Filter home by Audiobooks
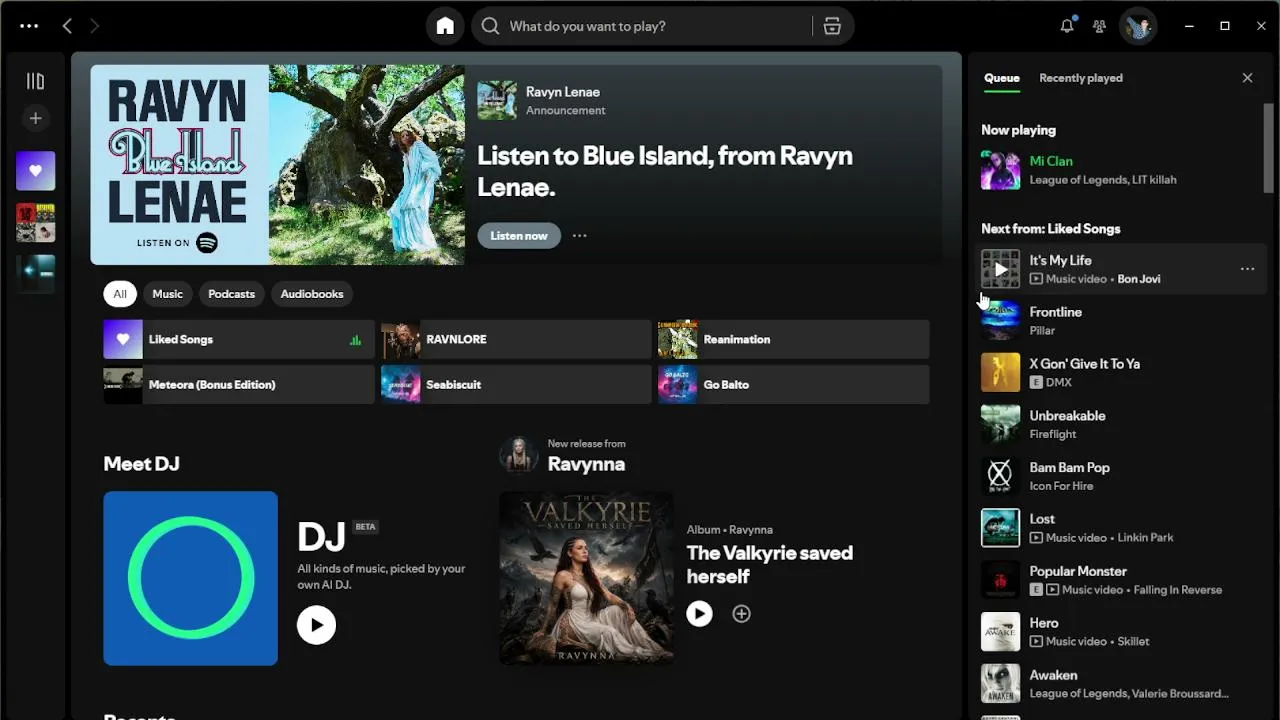 click(x=312, y=294)
